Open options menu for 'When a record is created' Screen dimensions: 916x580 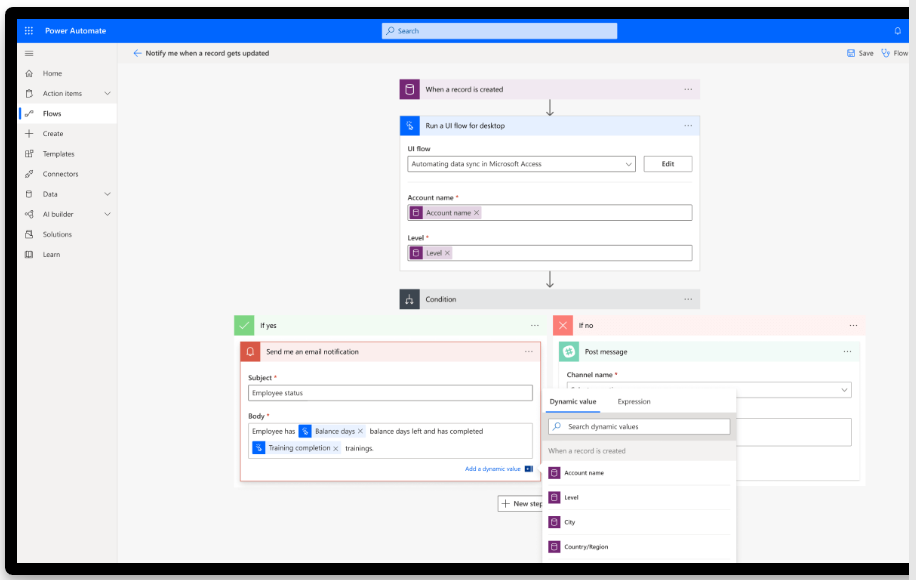tap(688, 89)
